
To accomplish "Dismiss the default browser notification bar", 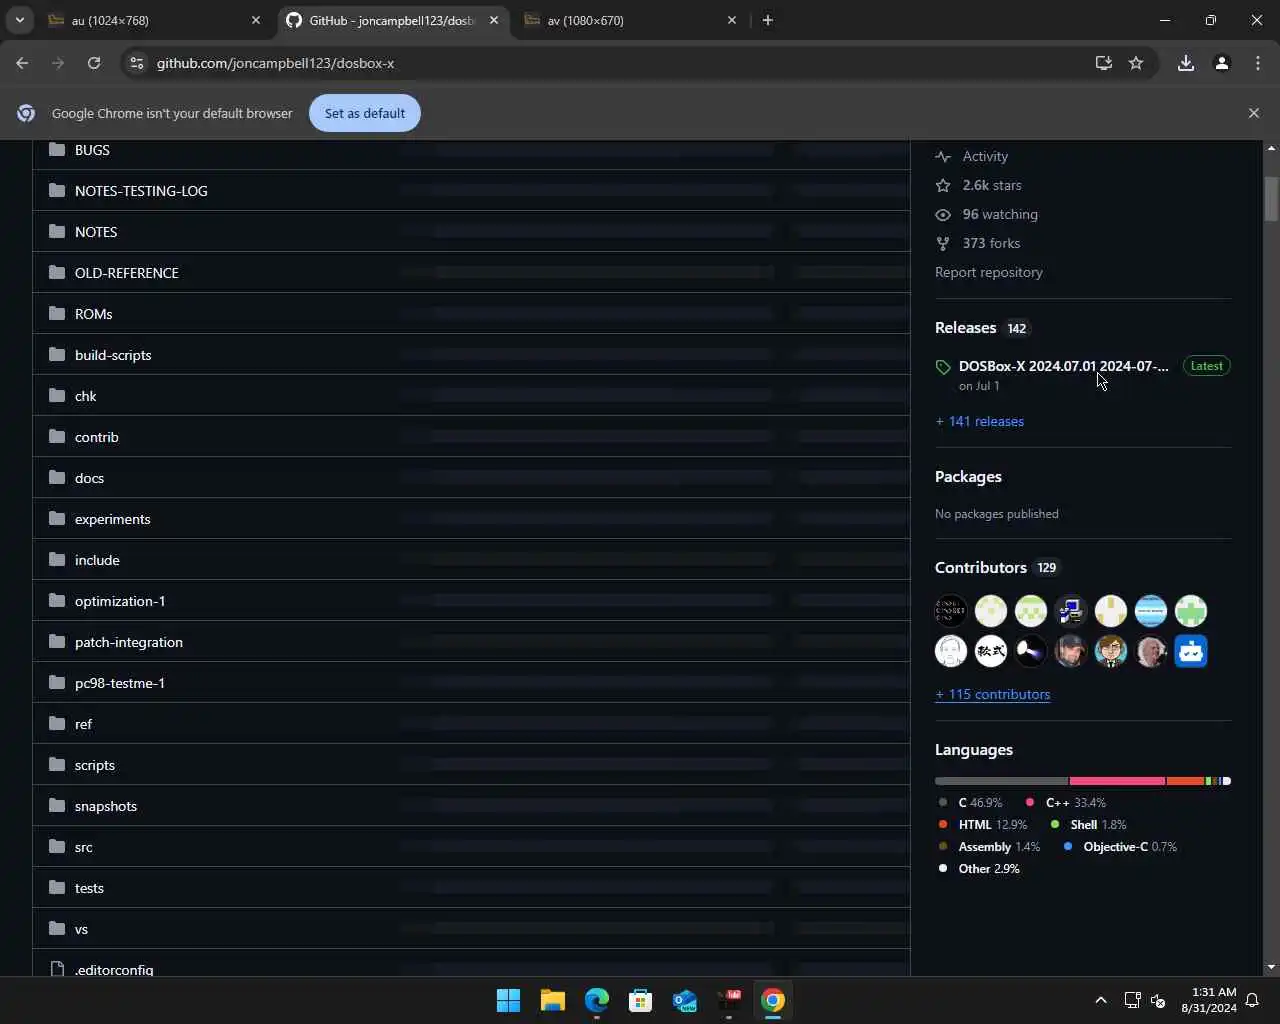I will [x=1254, y=113].
